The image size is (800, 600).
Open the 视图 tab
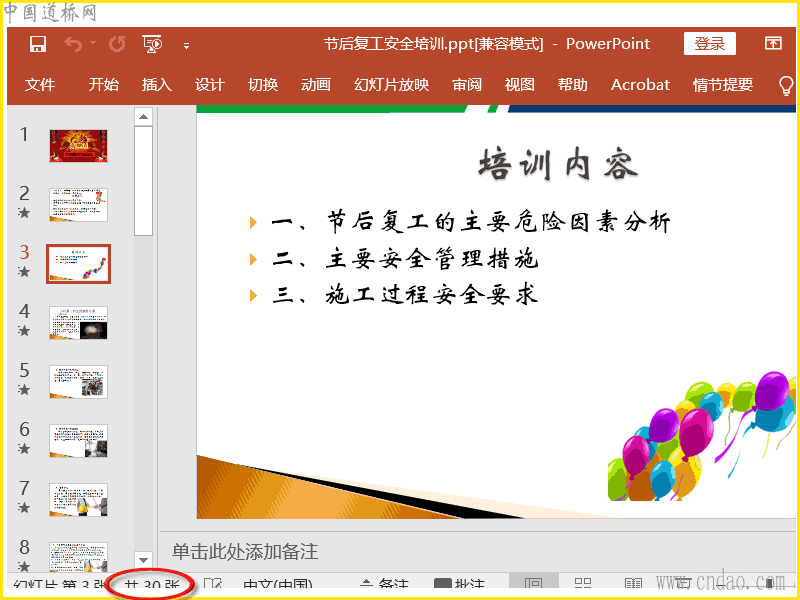(x=519, y=84)
